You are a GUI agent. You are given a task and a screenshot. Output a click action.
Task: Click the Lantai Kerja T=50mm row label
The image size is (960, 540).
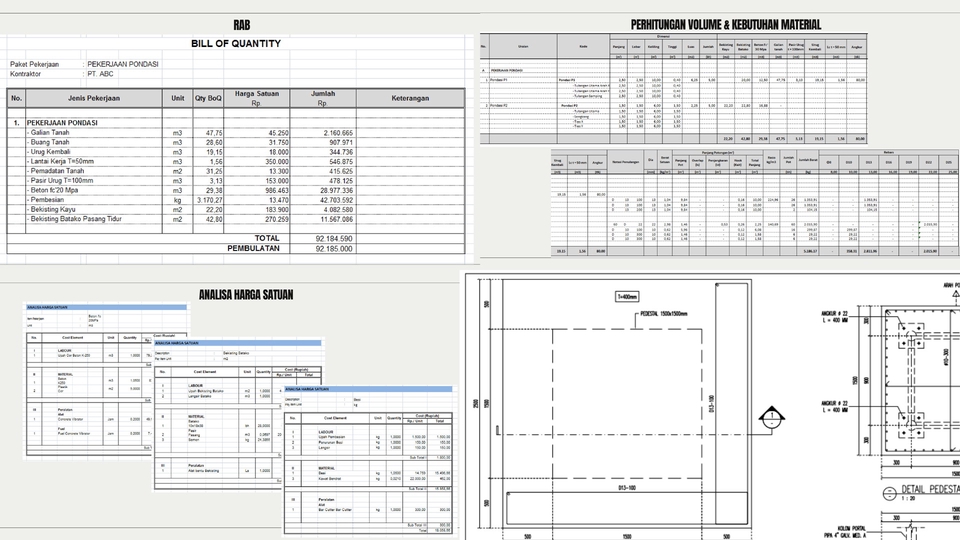(61, 162)
